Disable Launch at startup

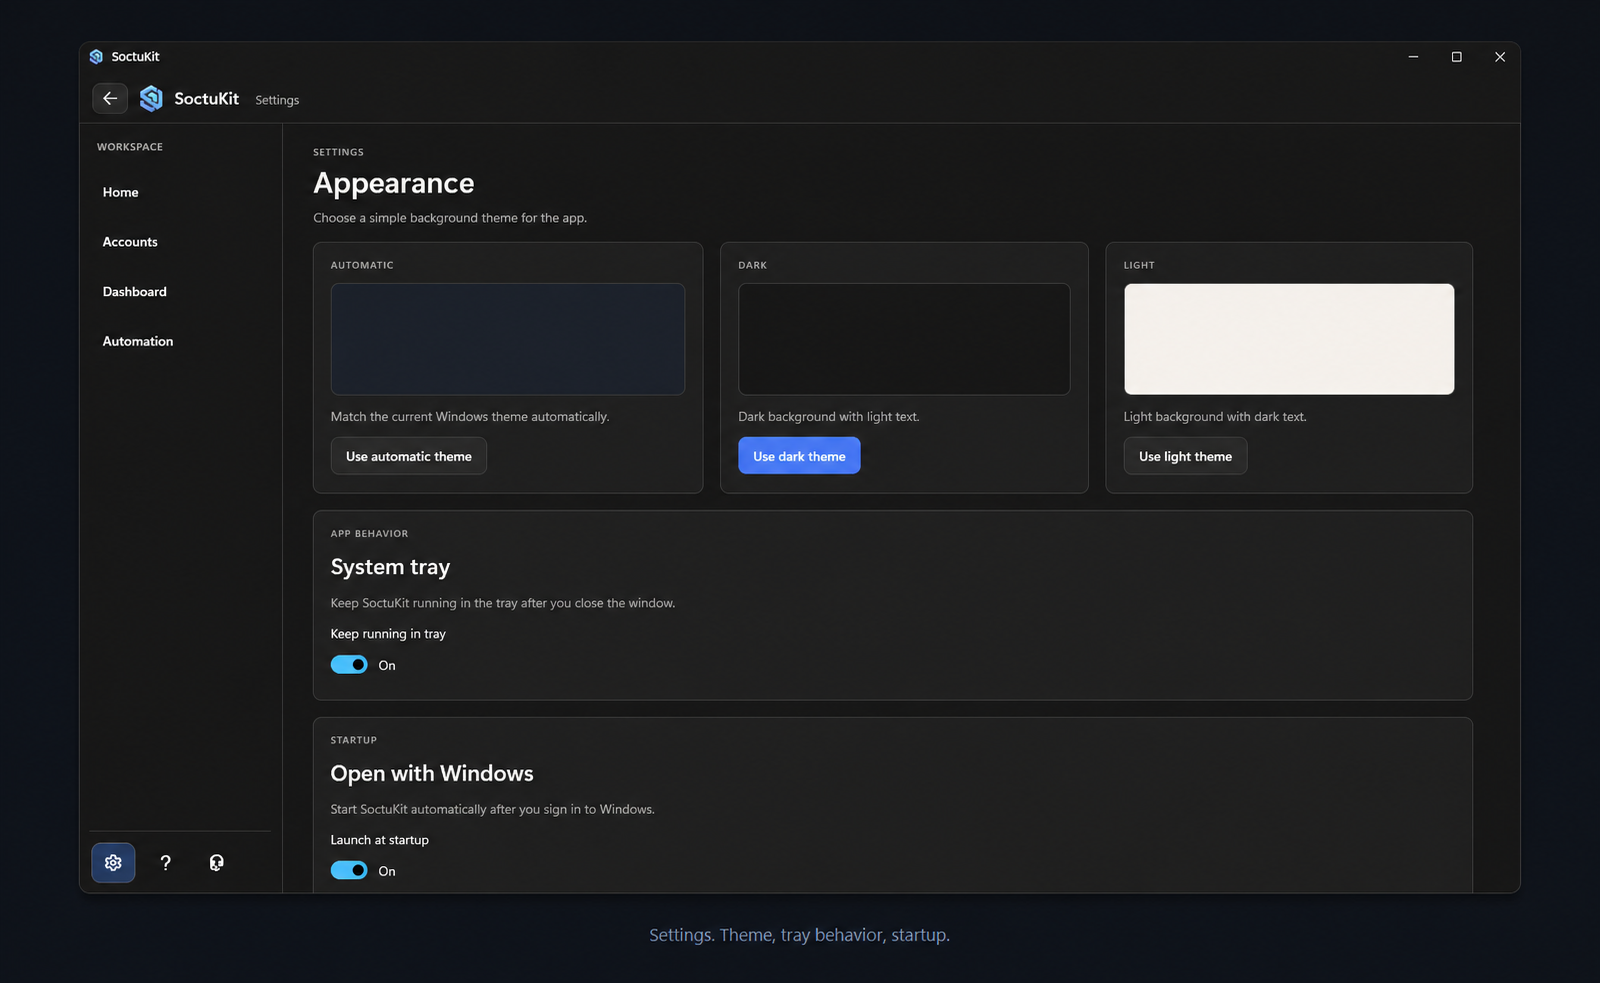tap(349, 870)
